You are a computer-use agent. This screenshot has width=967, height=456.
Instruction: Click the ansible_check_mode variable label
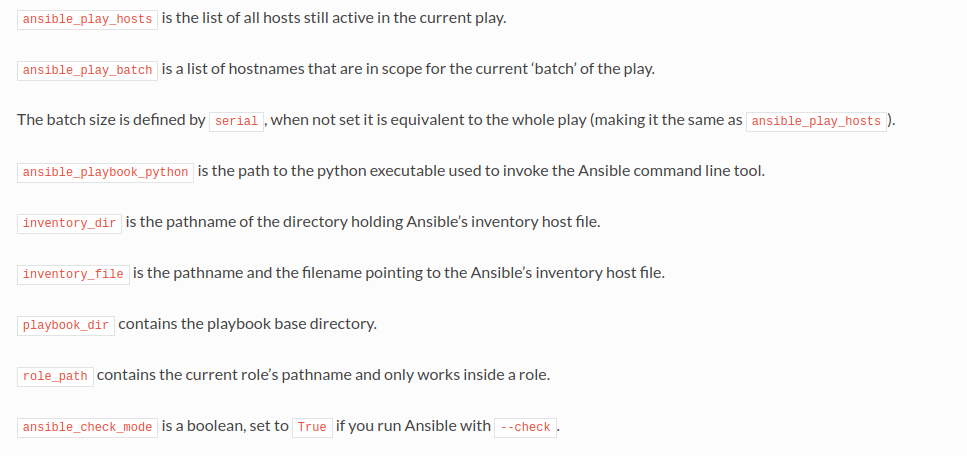point(87,427)
